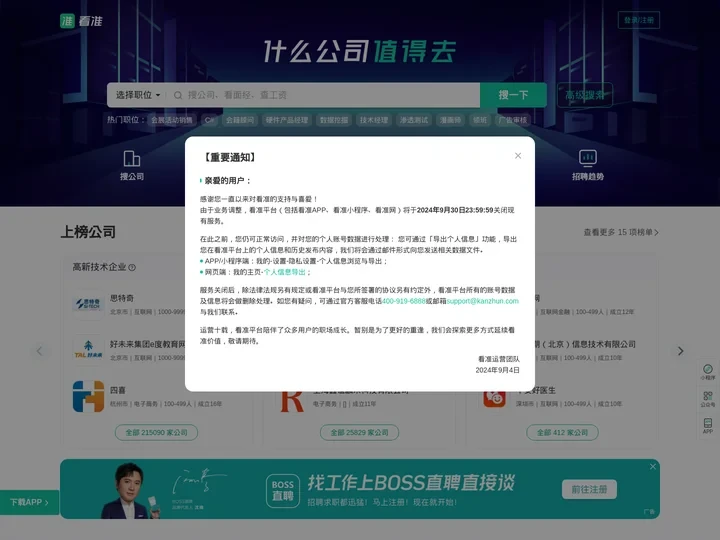Image resolution: width=720 pixels, height=540 pixels.
Task: Select hot job tag 硬件产品经理
Action: tap(287, 120)
